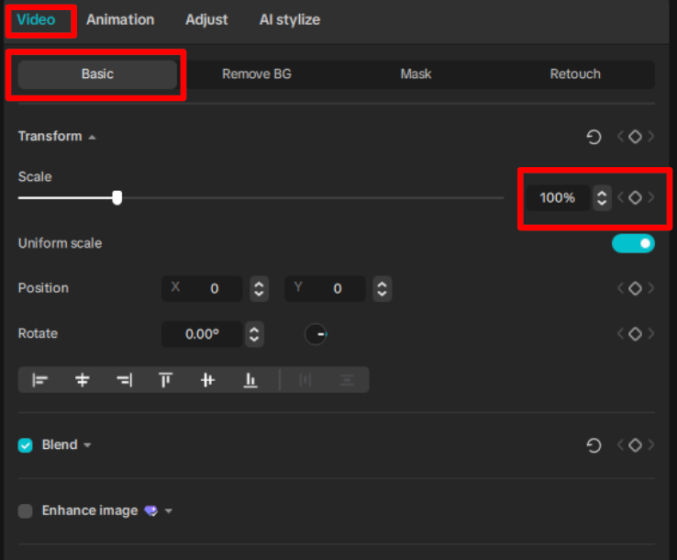Select the Retouch sub-tab

click(575, 74)
